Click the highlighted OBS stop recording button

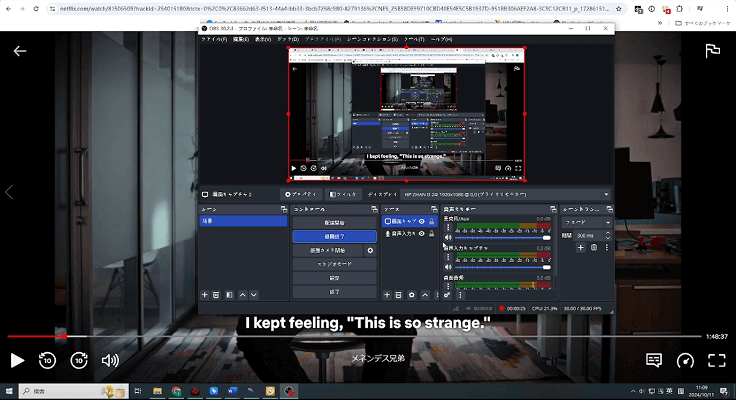pos(334,237)
